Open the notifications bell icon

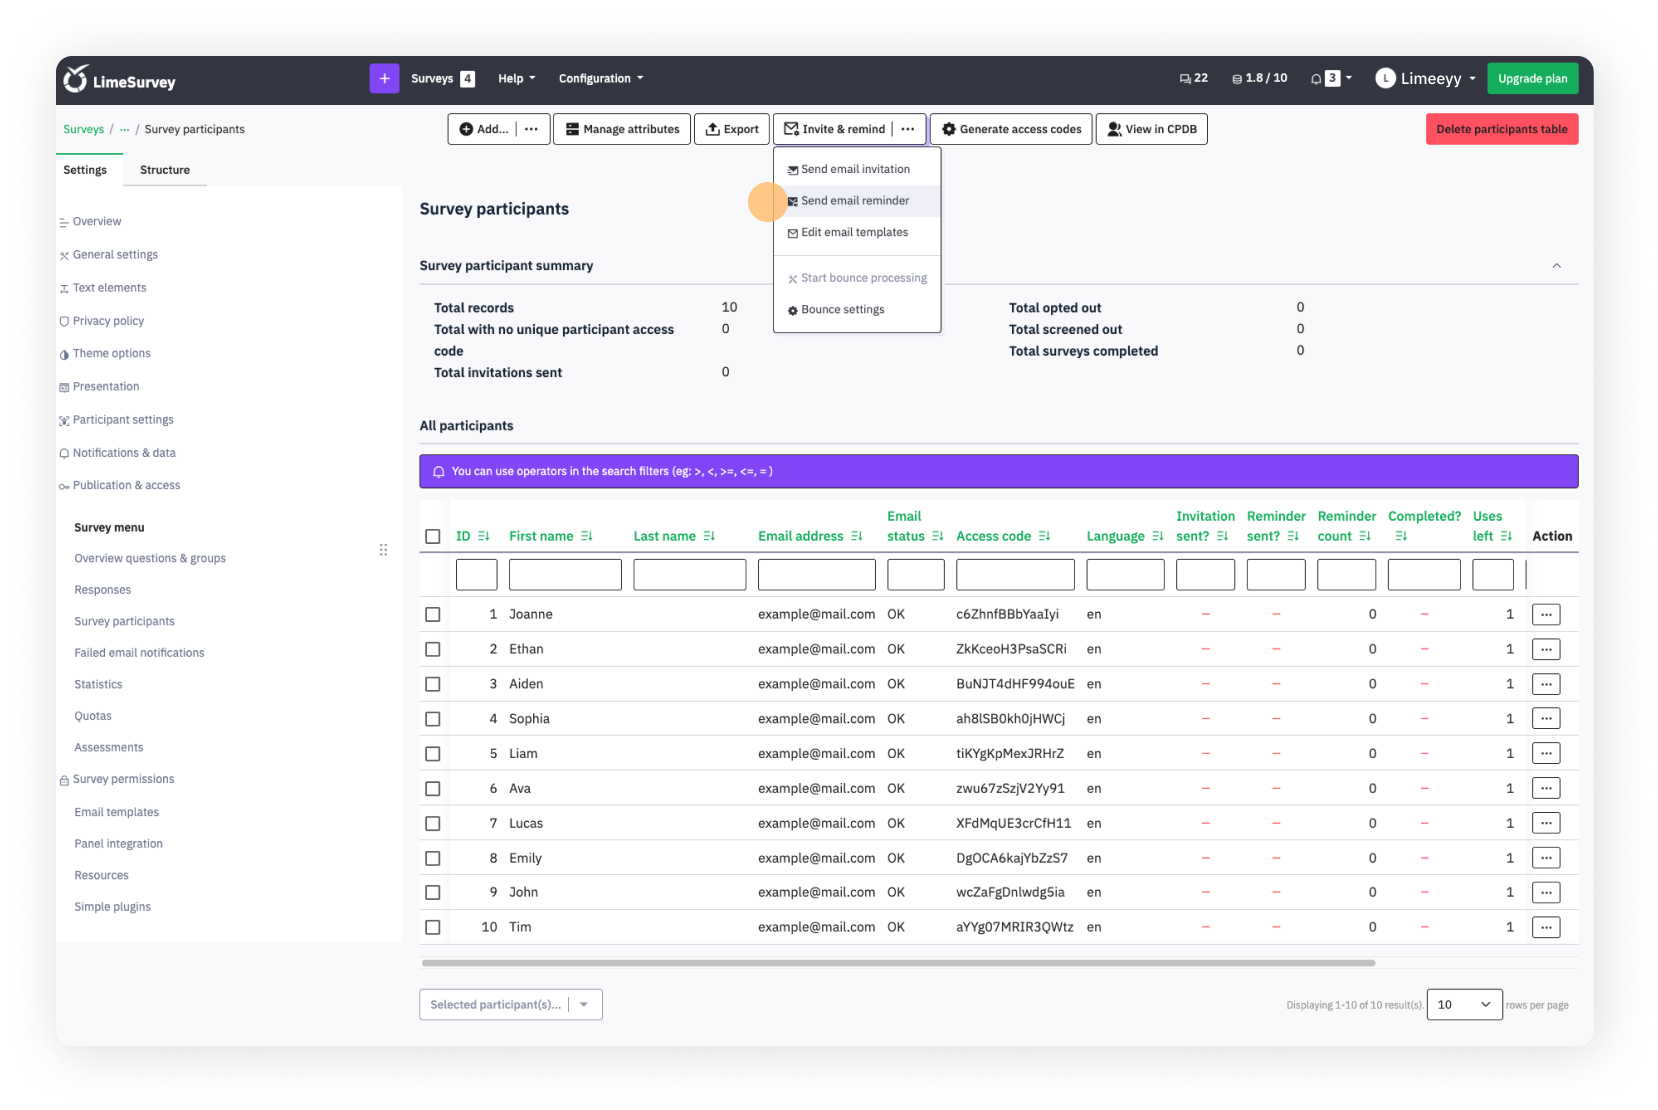pos(1316,79)
